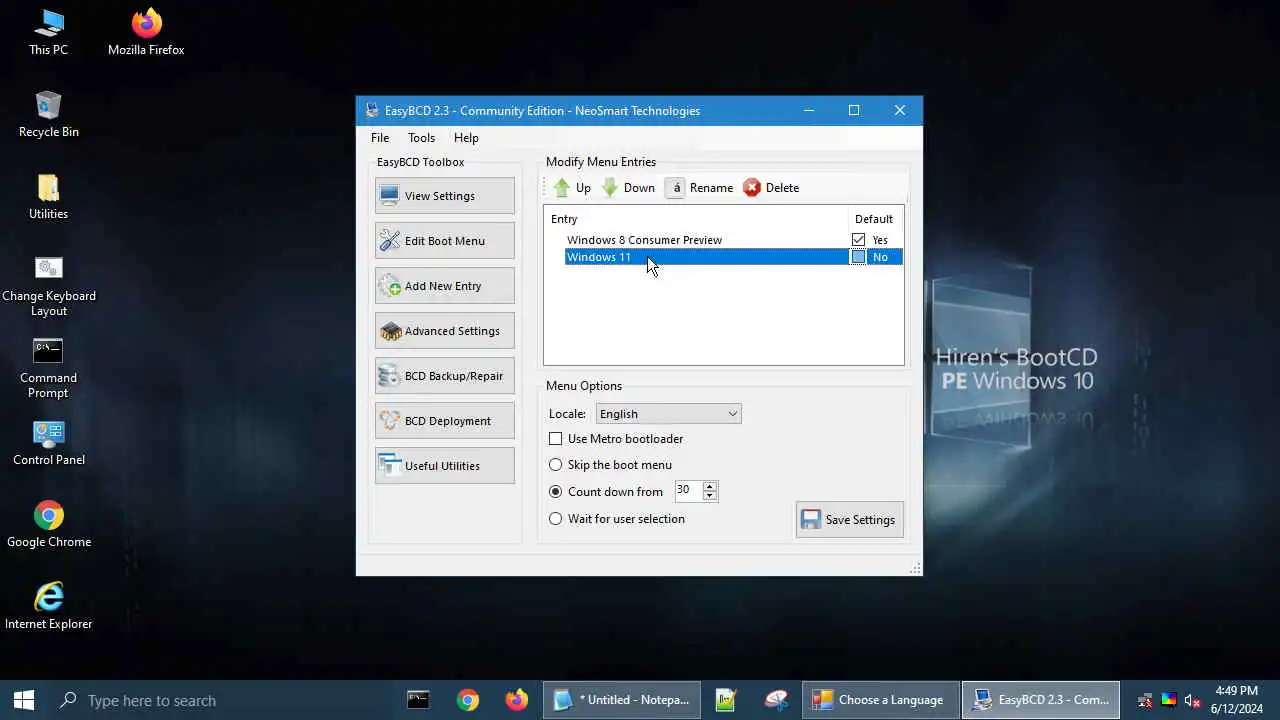This screenshot has height=720, width=1280.
Task: Open BCD Backup/Repair section
Action: (445, 376)
